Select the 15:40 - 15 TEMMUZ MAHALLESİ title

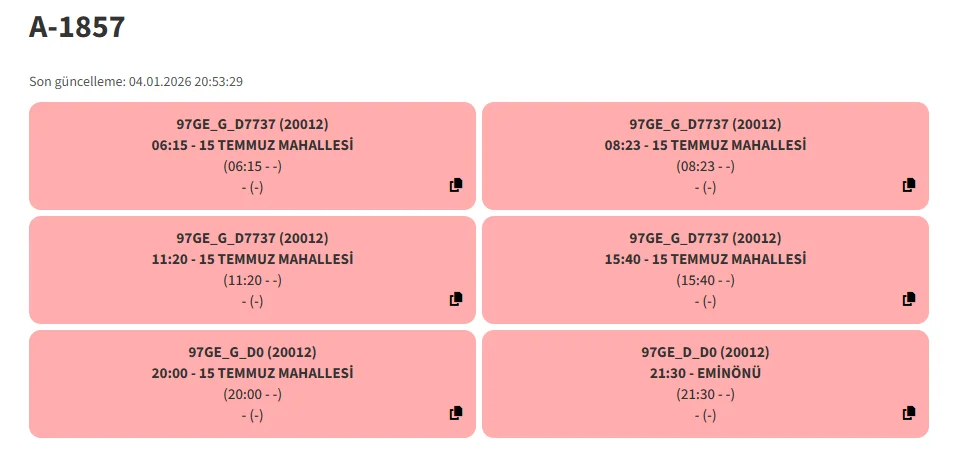coord(705,259)
